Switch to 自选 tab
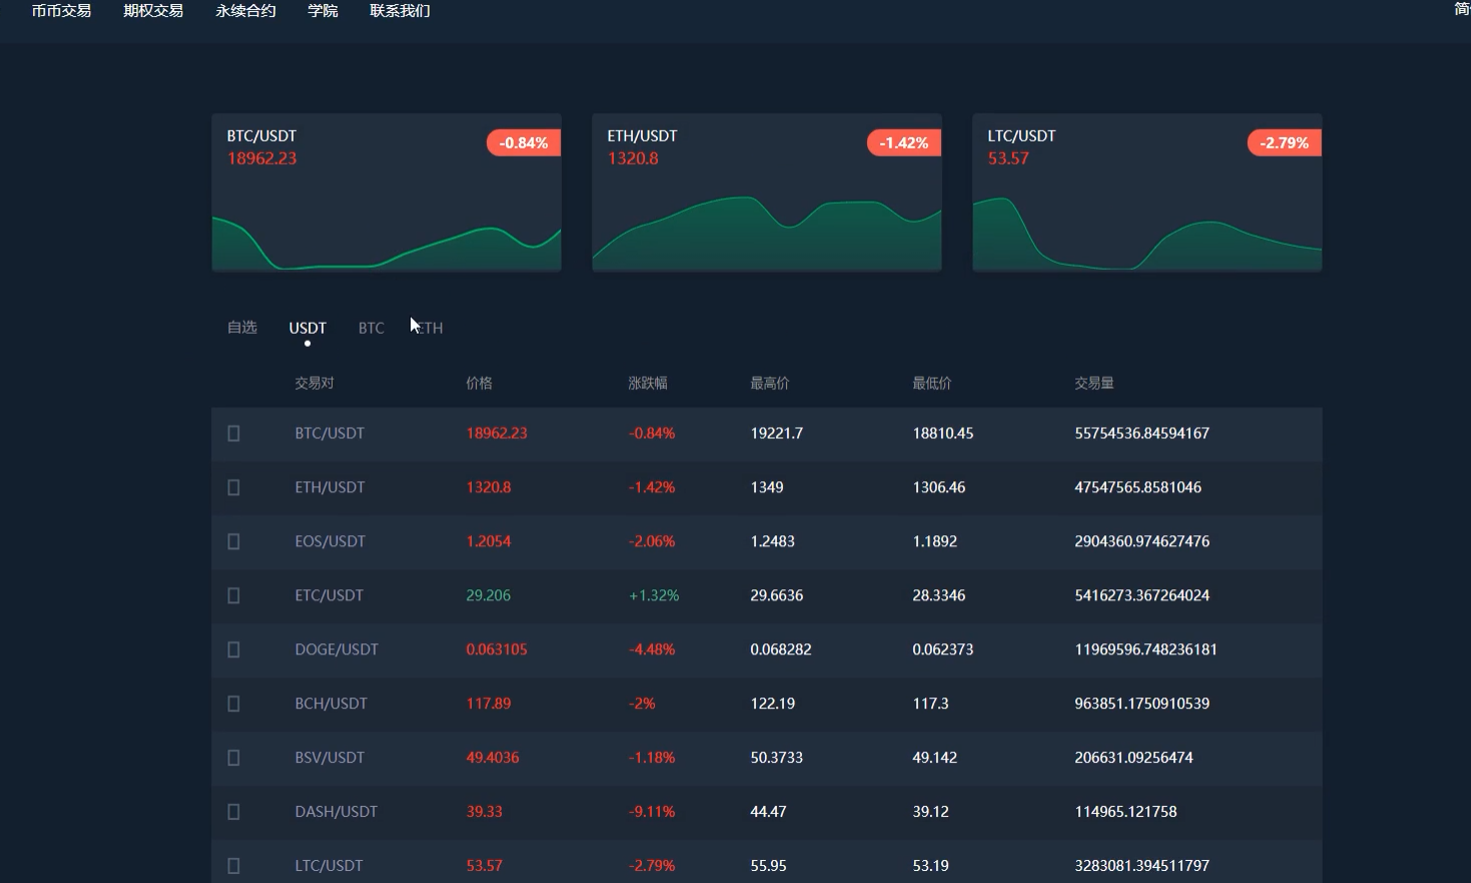The width and height of the screenshot is (1471, 883). [x=242, y=327]
